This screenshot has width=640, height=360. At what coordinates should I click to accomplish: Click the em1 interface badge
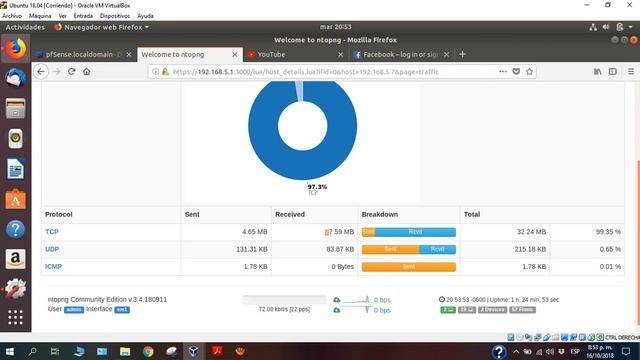[x=122, y=310]
